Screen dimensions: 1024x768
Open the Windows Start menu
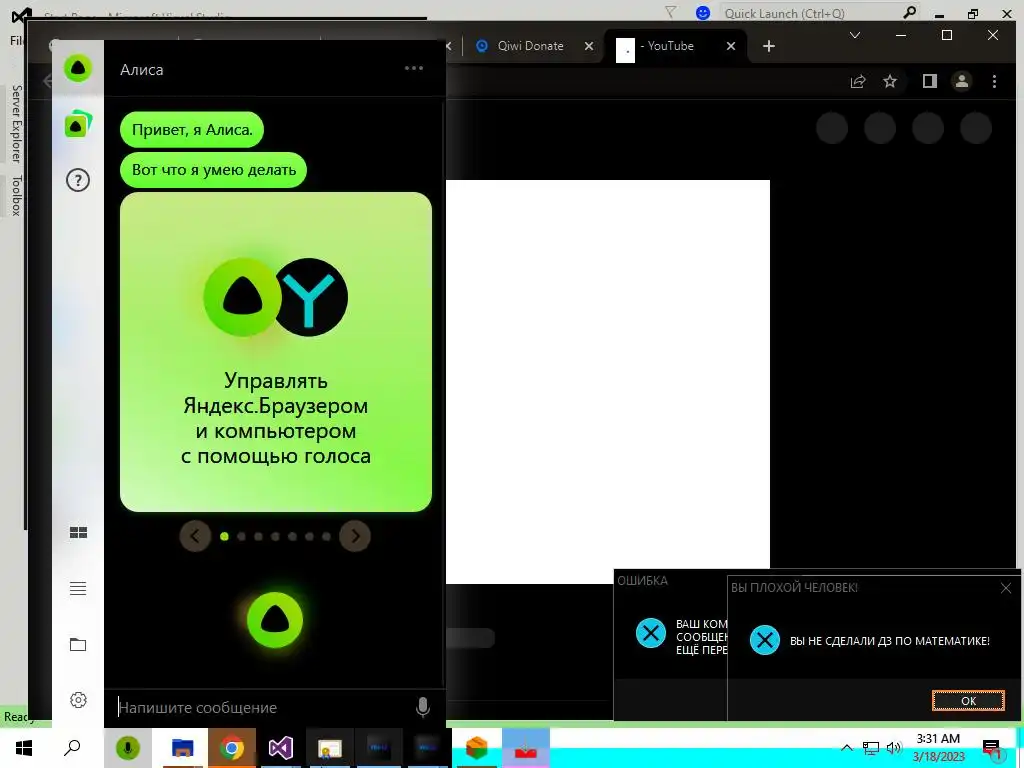[x=24, y=748]
